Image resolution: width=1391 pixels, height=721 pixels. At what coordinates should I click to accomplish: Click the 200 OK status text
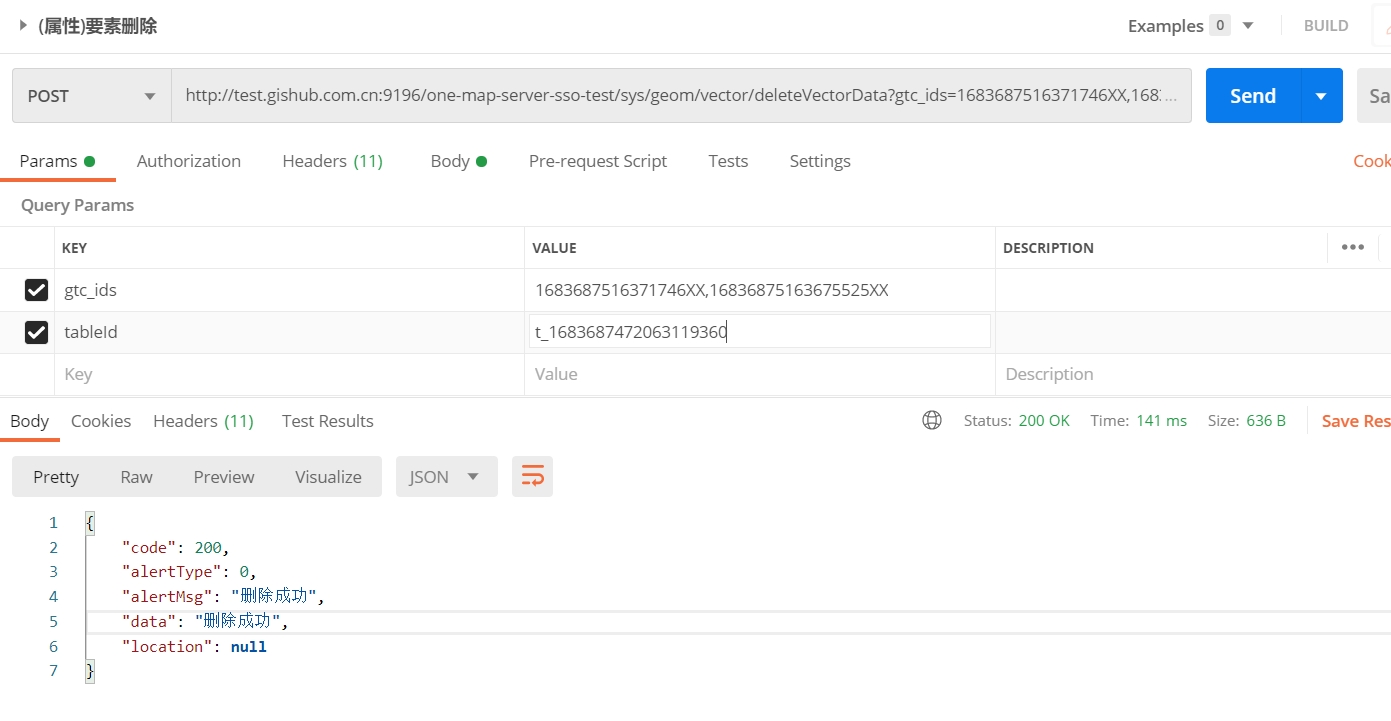(1044, 421)
